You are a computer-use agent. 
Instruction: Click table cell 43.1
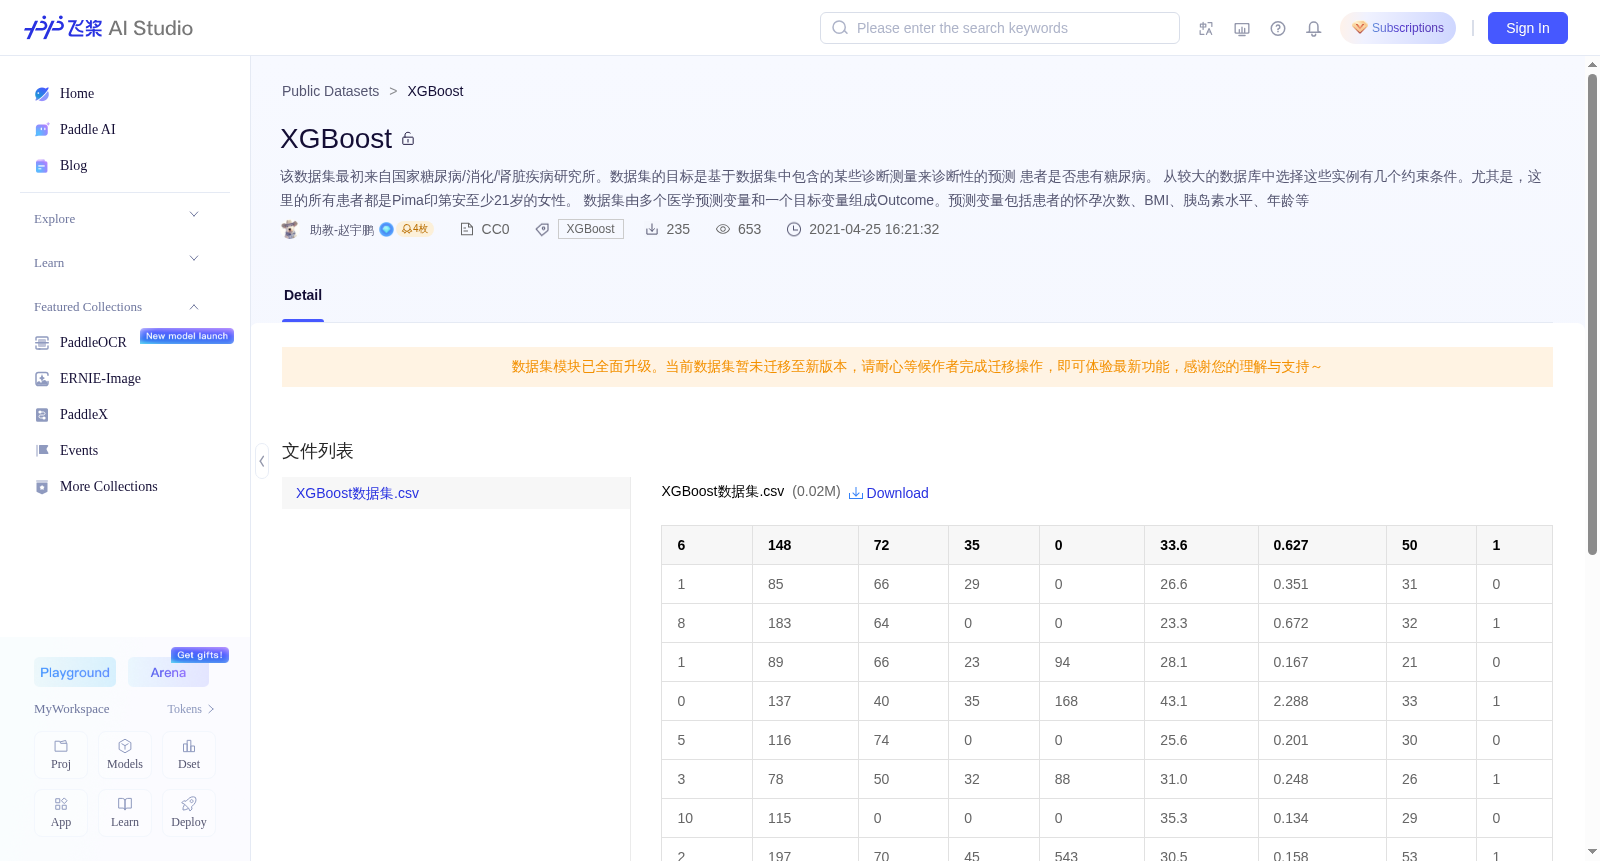1201,701
